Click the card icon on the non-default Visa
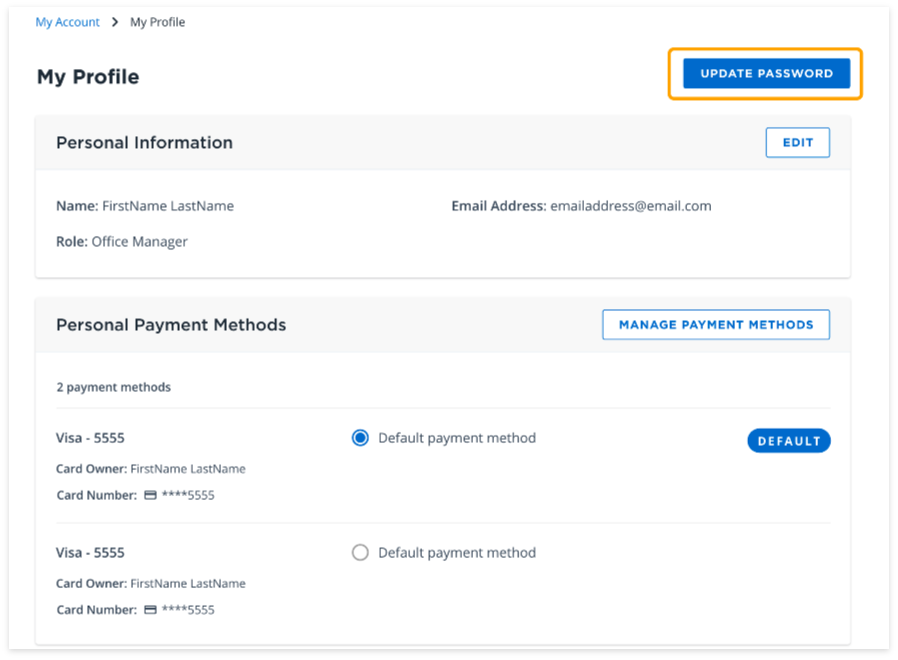The image size is (898, 660). (150, 609)
